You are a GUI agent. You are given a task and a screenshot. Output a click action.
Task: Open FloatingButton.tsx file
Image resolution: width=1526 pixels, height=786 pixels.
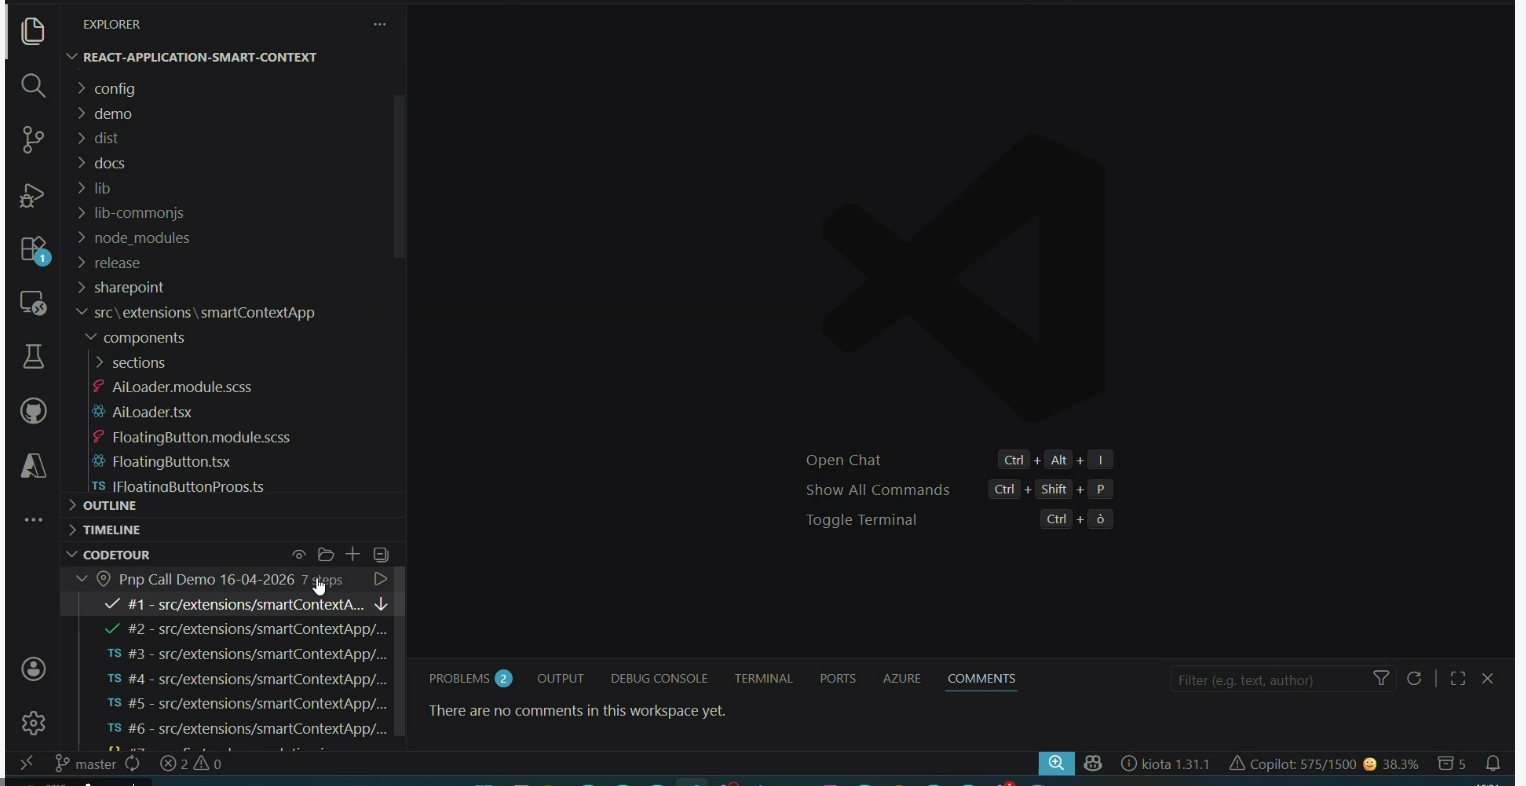(x=171, y=462)
